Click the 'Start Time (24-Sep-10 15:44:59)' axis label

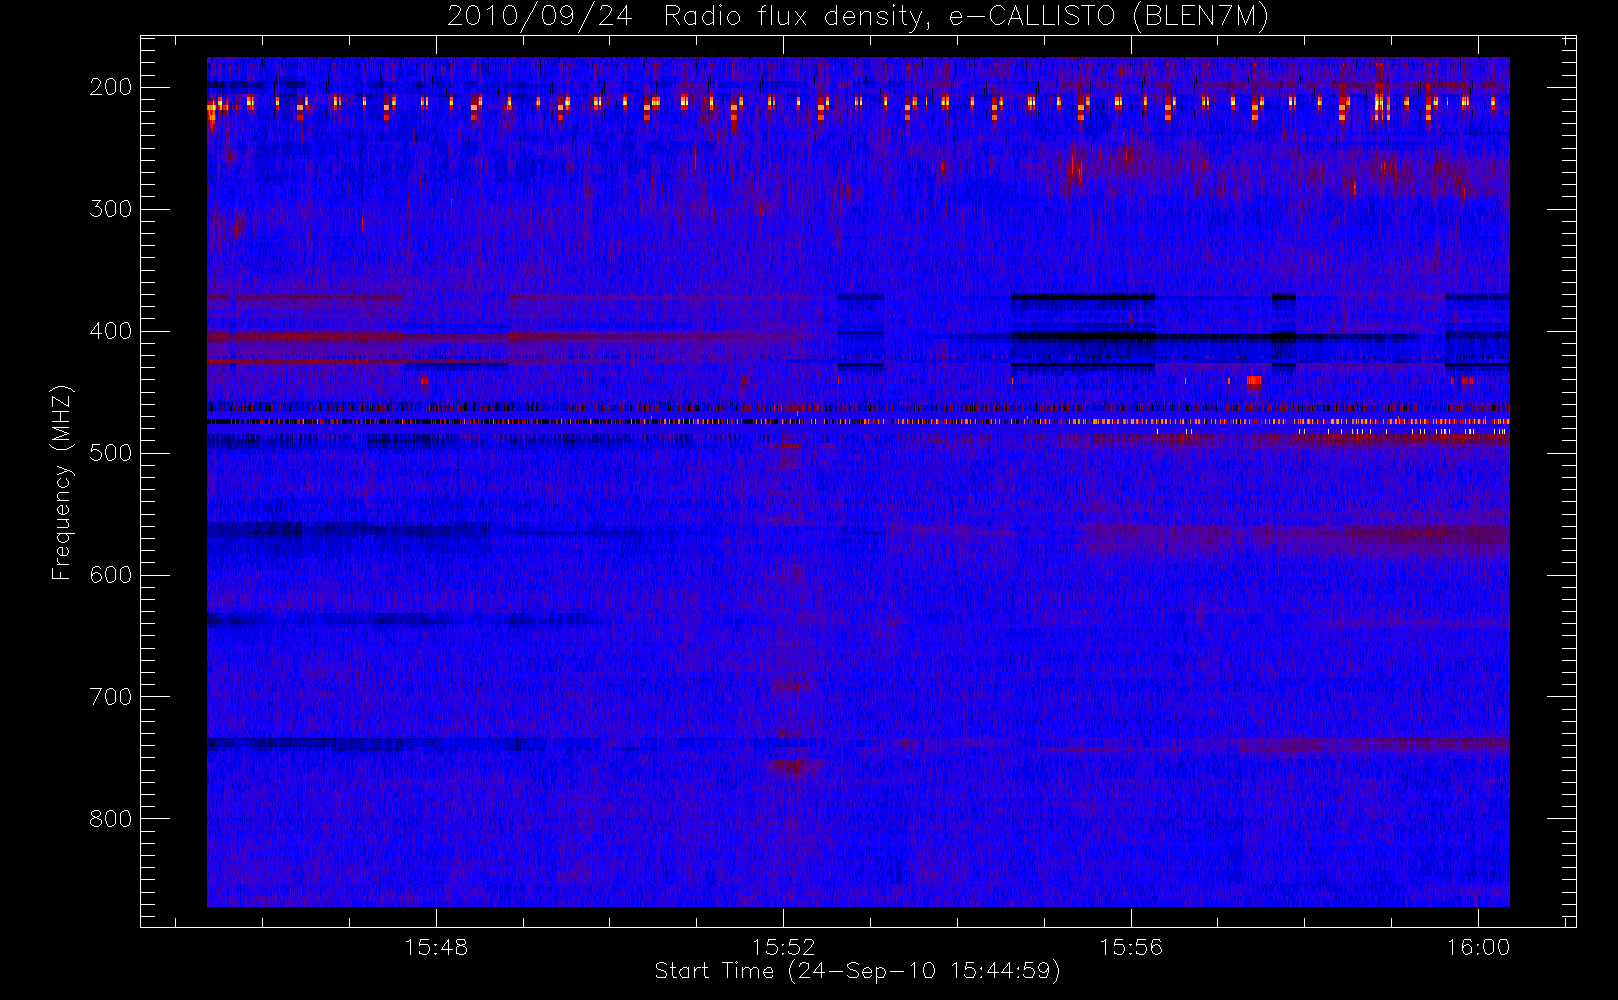(x=857, y=971)
